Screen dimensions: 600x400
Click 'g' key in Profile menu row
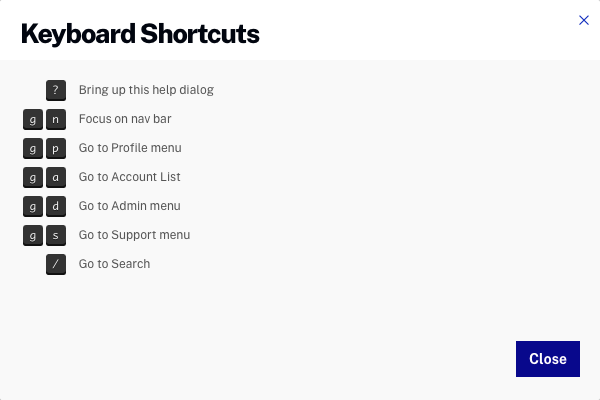coord(33,148)
